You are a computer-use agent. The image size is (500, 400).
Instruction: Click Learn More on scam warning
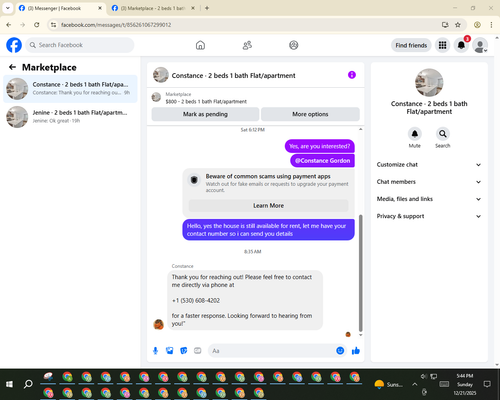269,206
